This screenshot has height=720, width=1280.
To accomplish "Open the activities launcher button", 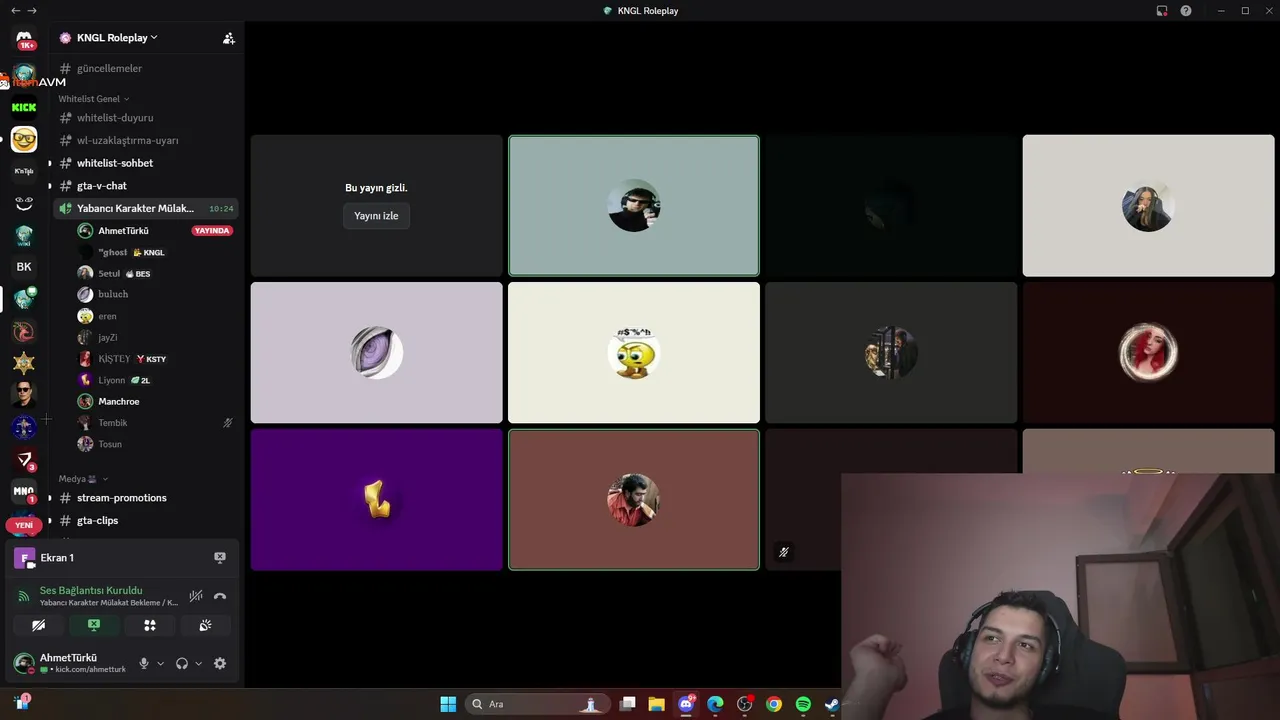I will click(150, 625).
